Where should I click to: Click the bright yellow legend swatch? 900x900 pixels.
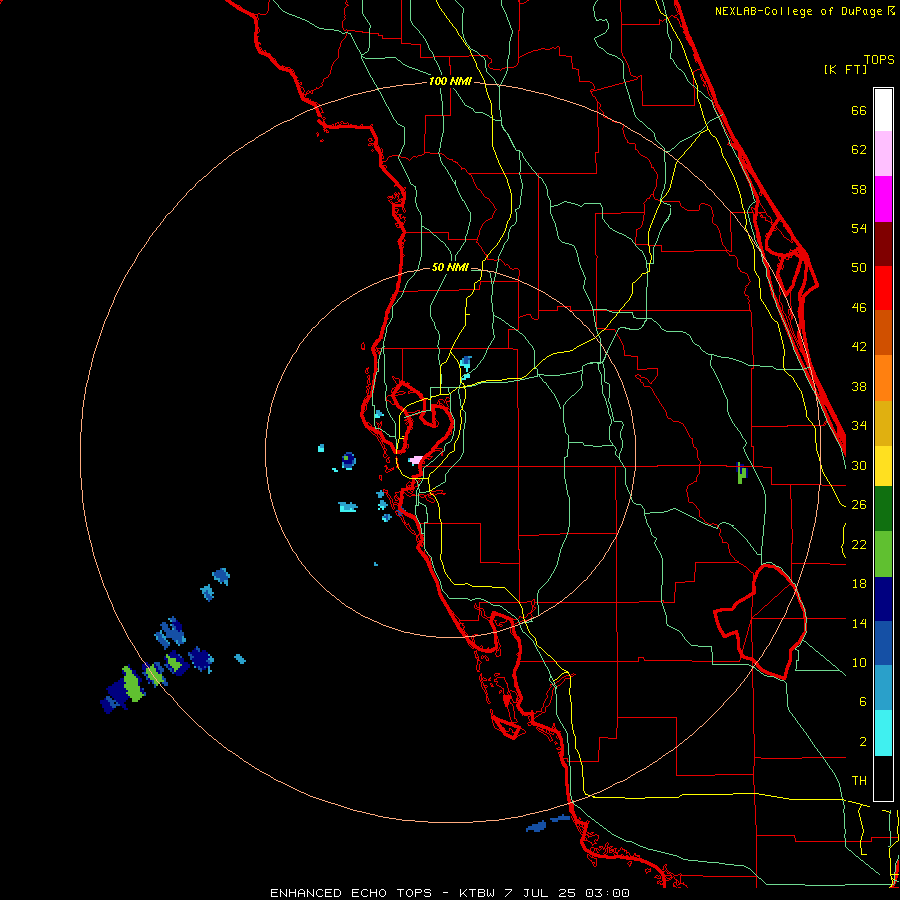pos(883,466)
